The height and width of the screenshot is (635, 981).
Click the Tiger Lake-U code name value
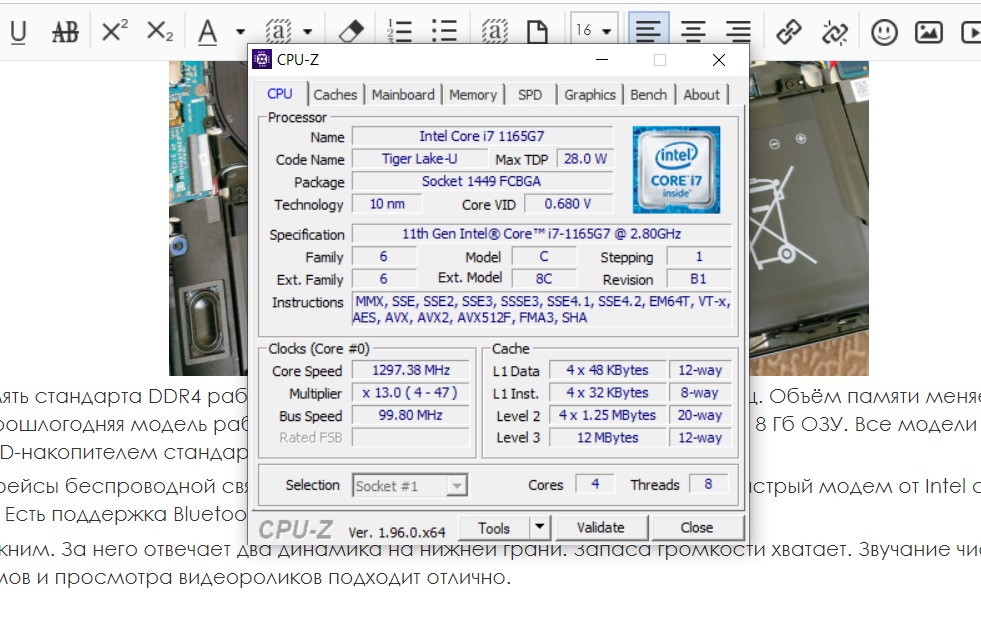(x=419, y=159)
